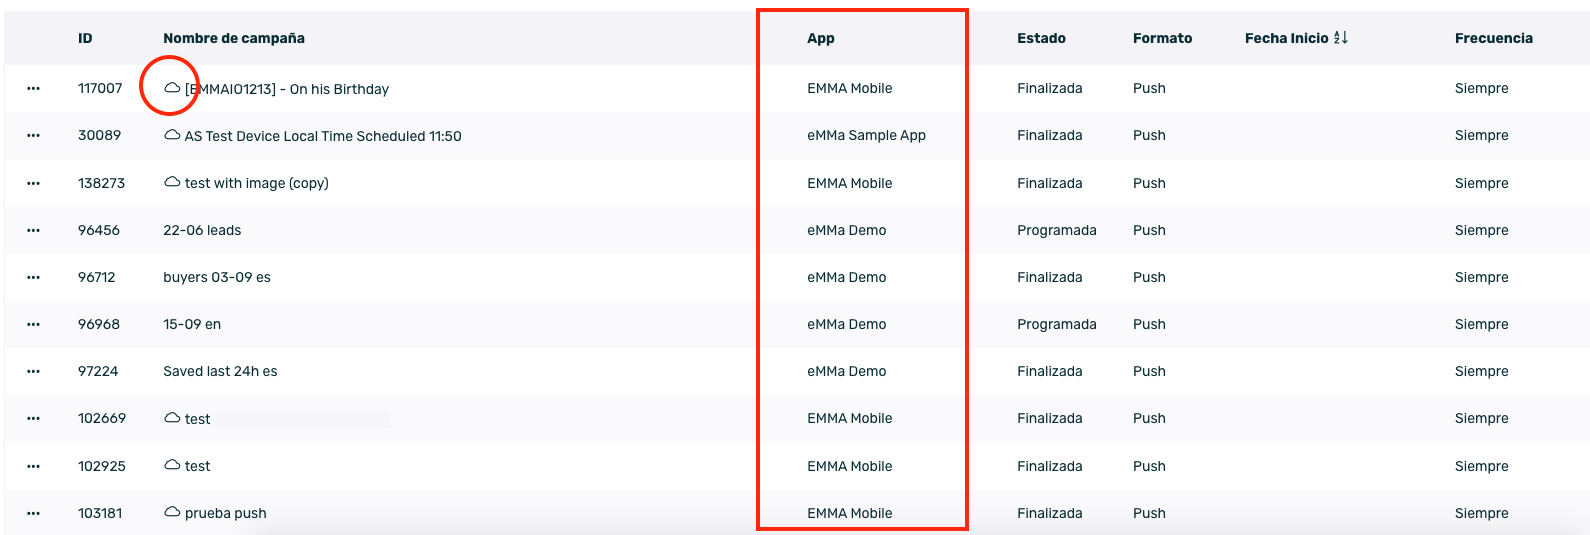Viewport: 1590px width, 535px height.
Task: Click the App column header
Action: (820, 38)
